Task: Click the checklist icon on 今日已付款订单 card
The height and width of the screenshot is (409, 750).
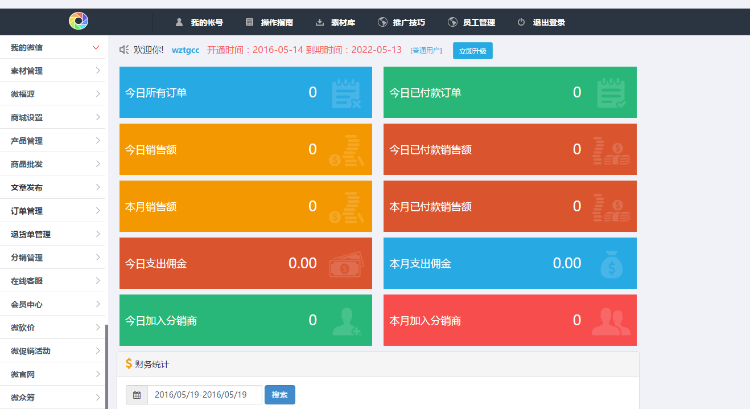Action: point(611,93)
